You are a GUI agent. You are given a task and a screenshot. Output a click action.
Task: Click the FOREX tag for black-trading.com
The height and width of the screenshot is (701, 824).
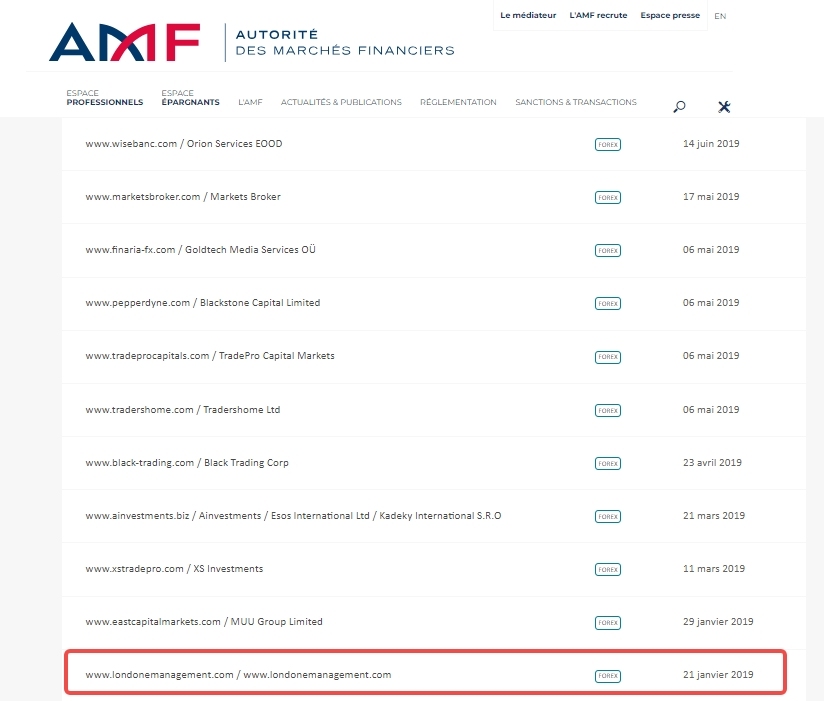607,463
